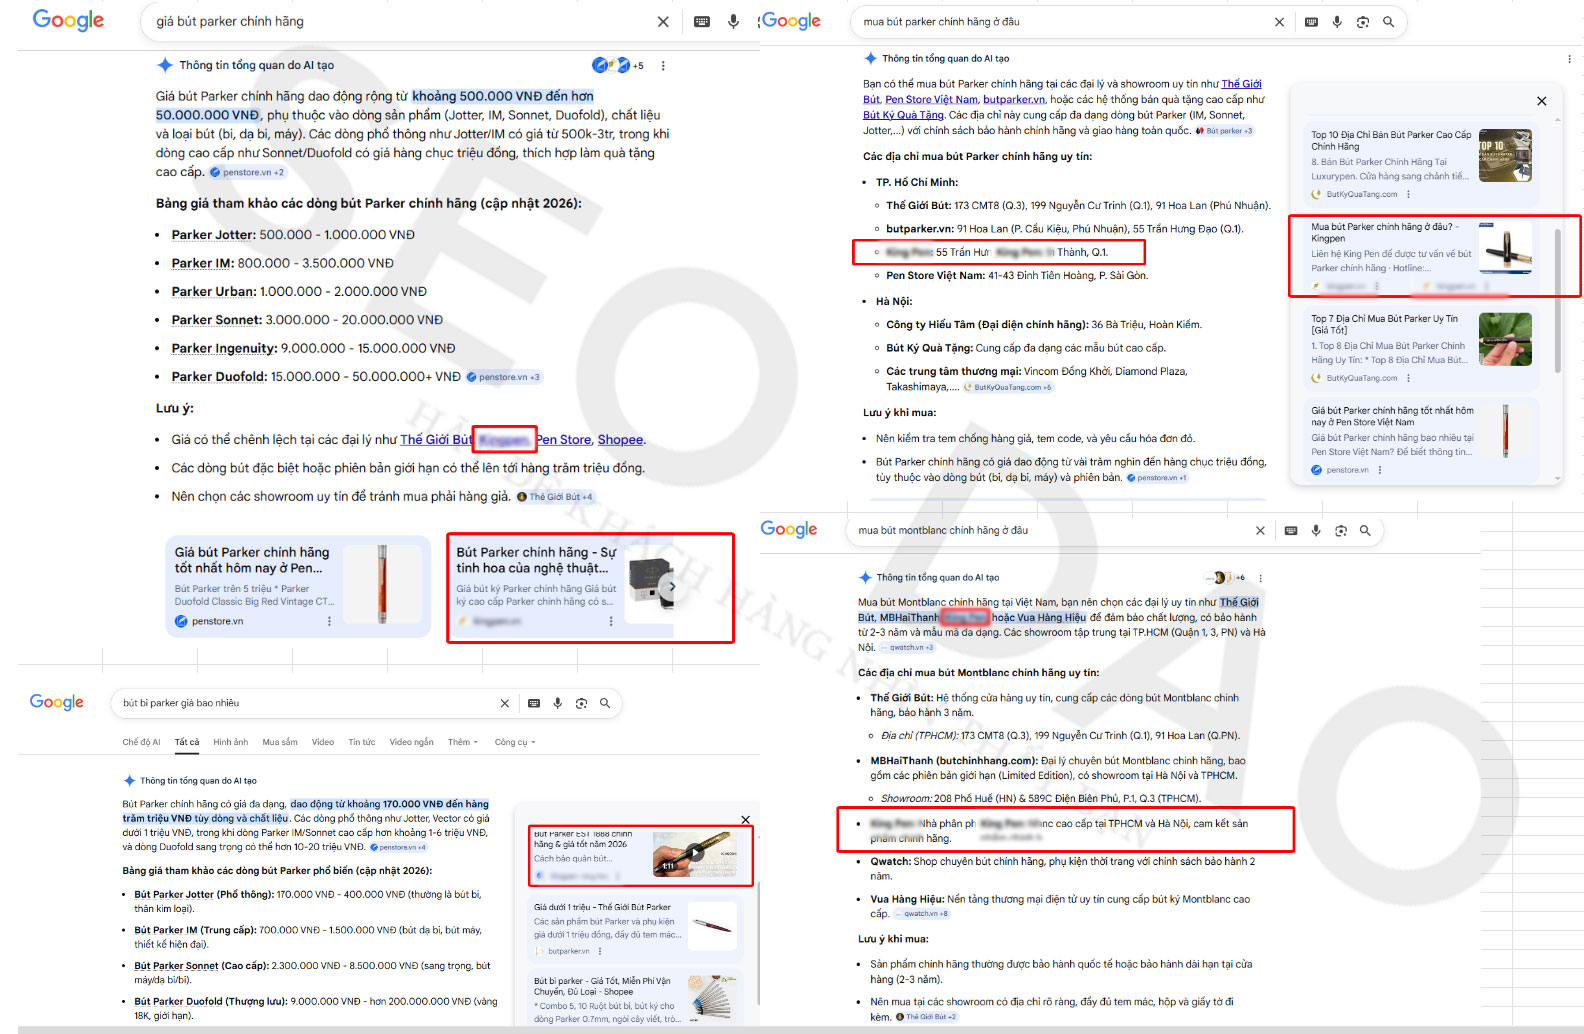The image size is (1584, 1034).
Task: Close sources panel above 'Top 10 Địa Chỉ' card
Action: (1541, 101)
